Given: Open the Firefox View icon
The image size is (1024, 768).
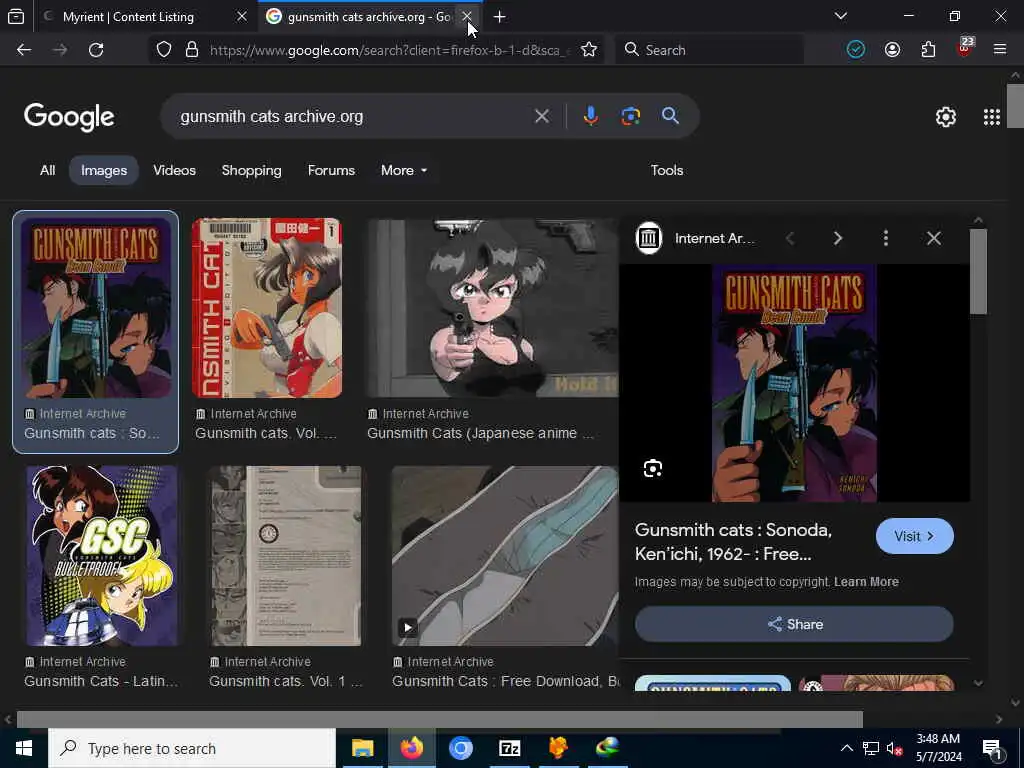Looking at the screenshot, I should point(16,16).
